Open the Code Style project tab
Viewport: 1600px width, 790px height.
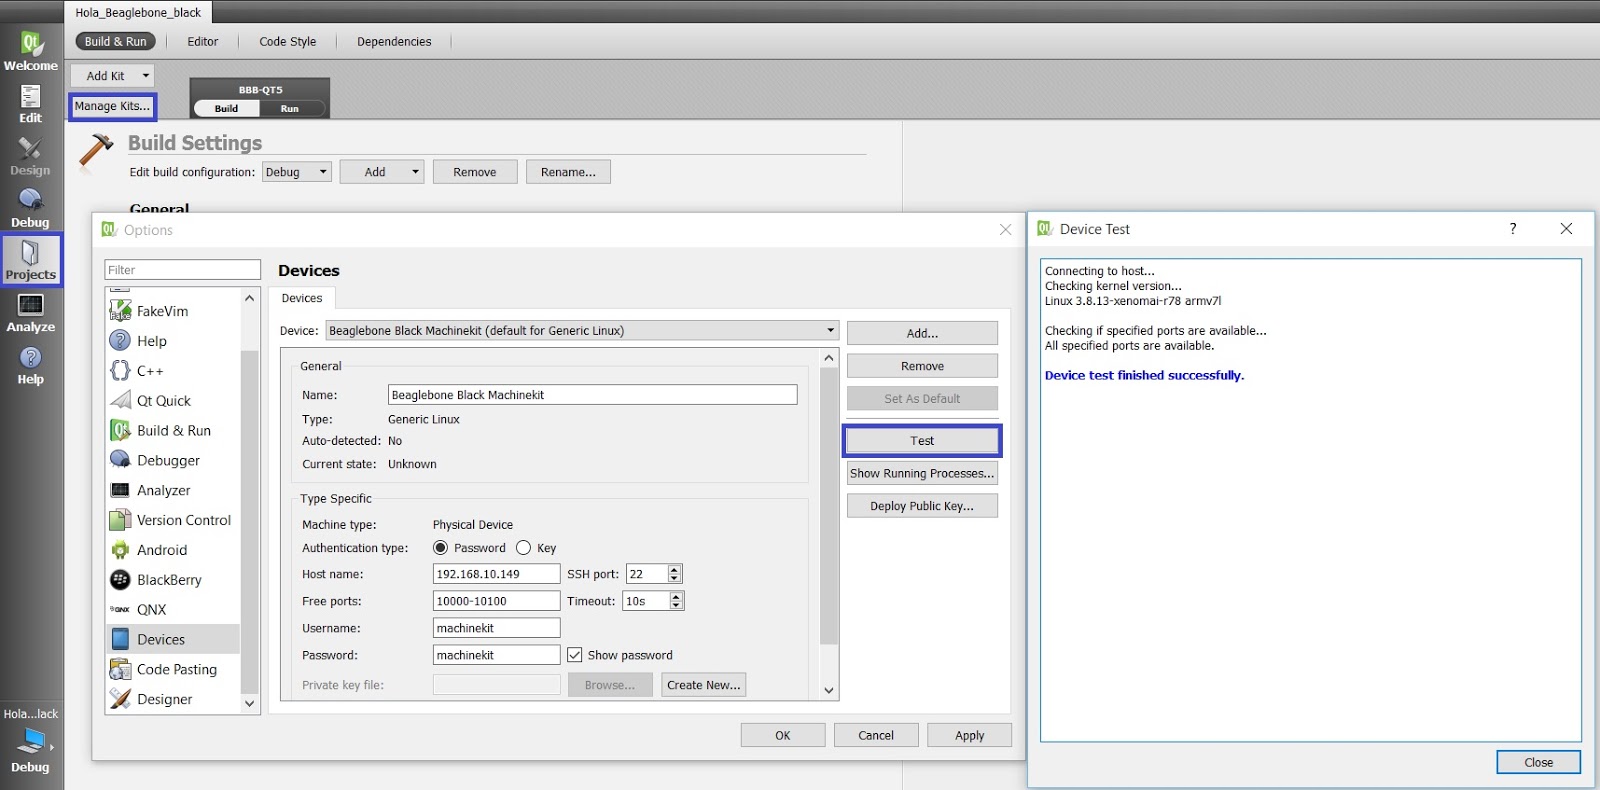click(x=288, y=41)
